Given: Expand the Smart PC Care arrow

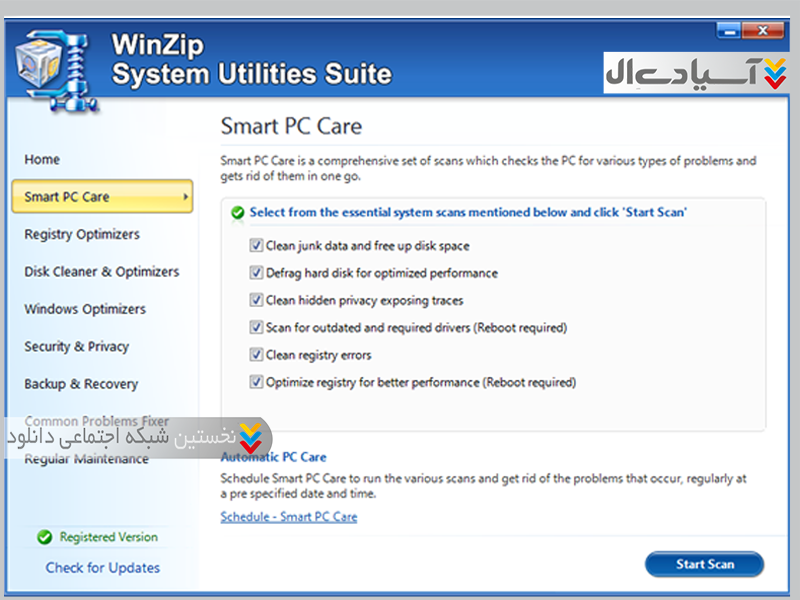Looking at the screenshot, I should pyautogui.click(x=185, y=197).
